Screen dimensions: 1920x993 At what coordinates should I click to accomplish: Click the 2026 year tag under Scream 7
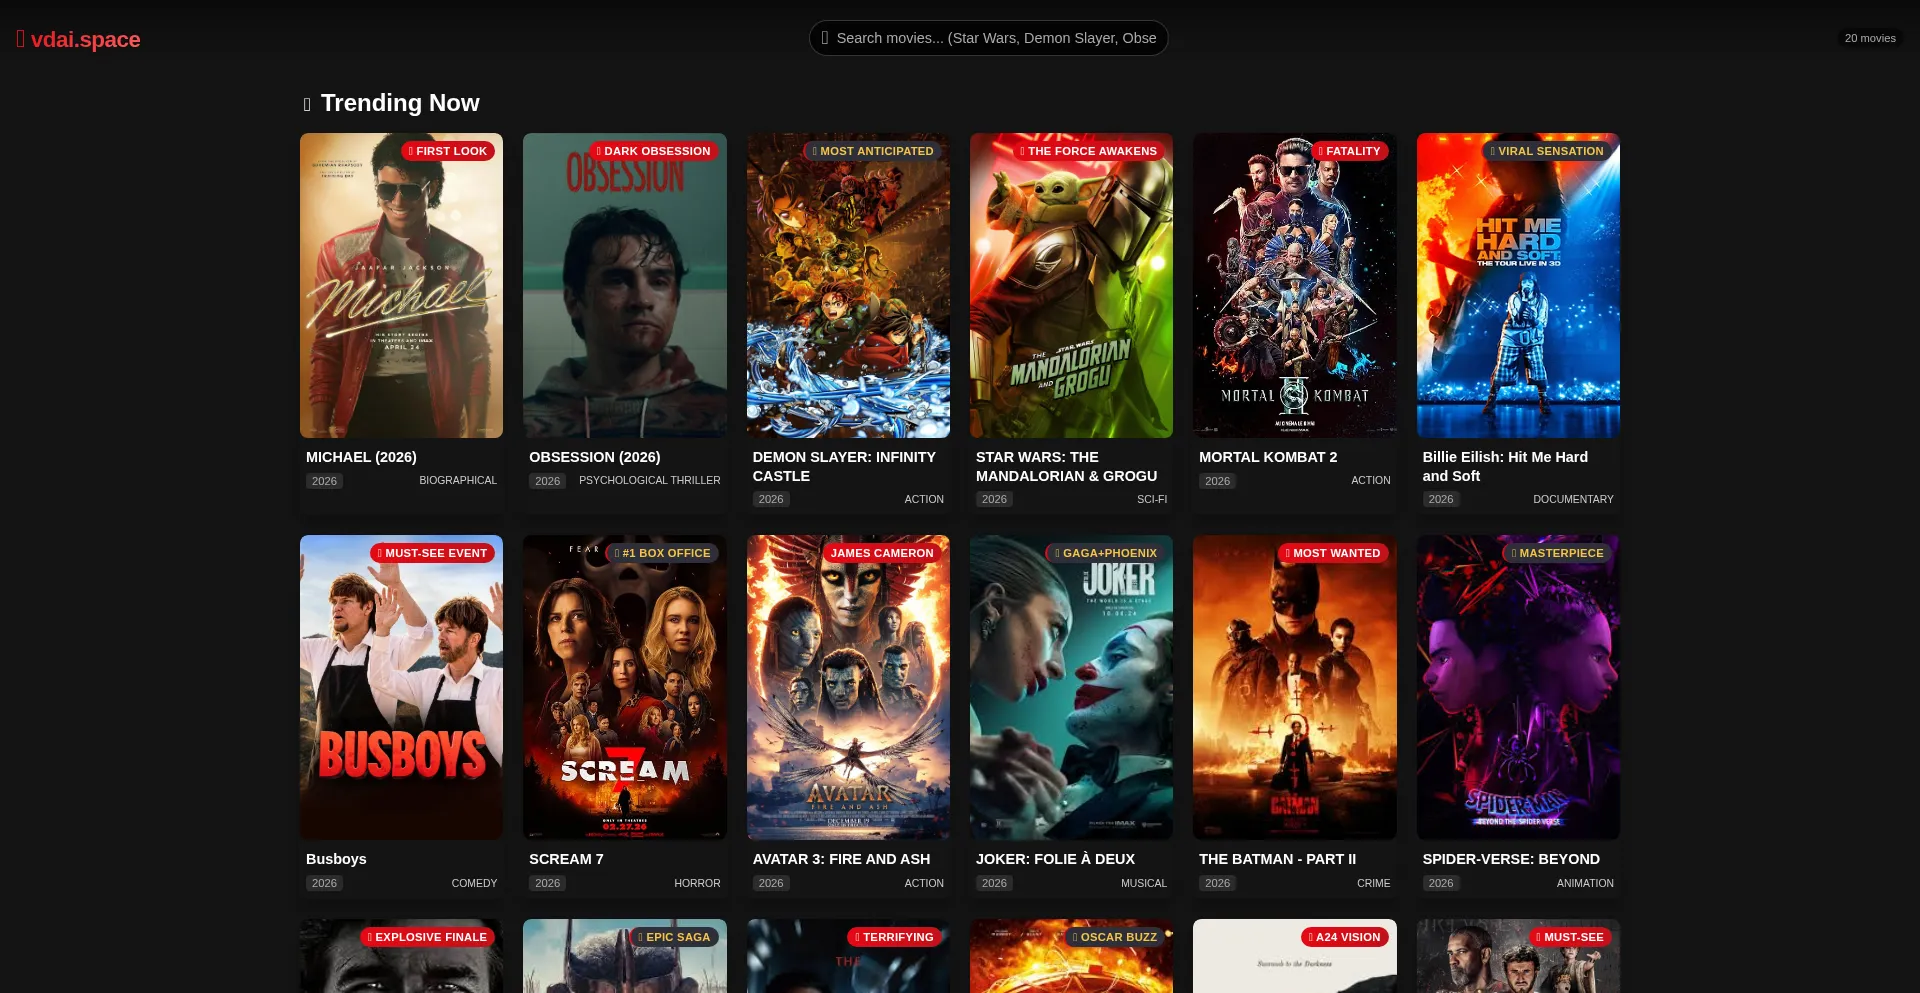pos(547,883)
